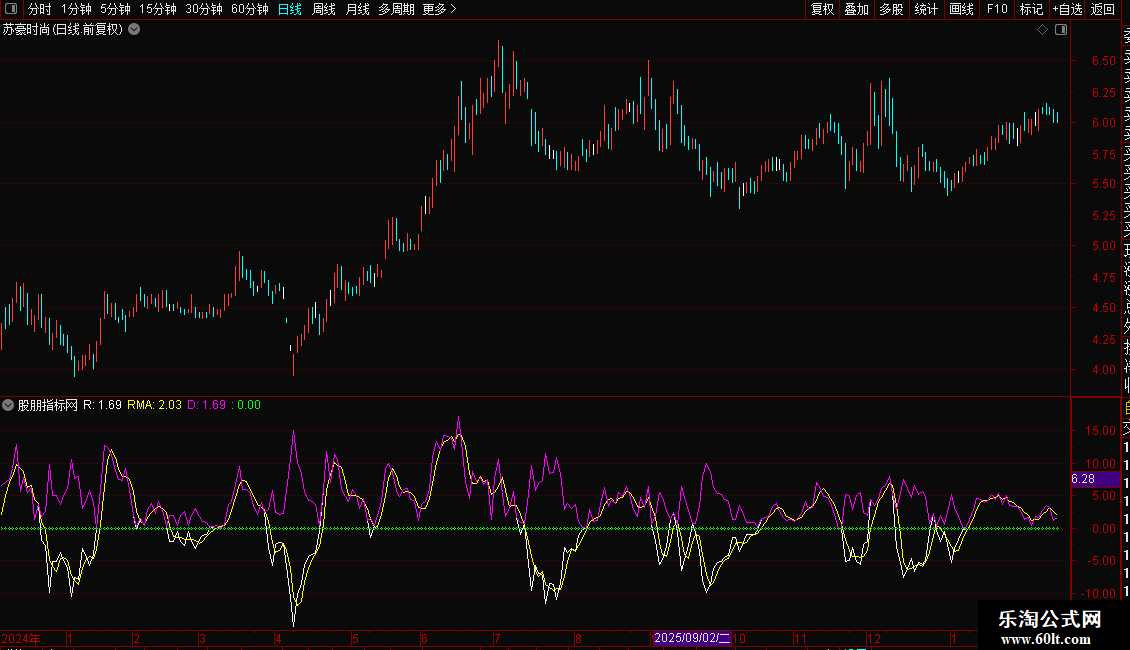This screenshot has height=650, width=1130.
Task: Switch to 周线 weekly chart
Action: point(324,9)
